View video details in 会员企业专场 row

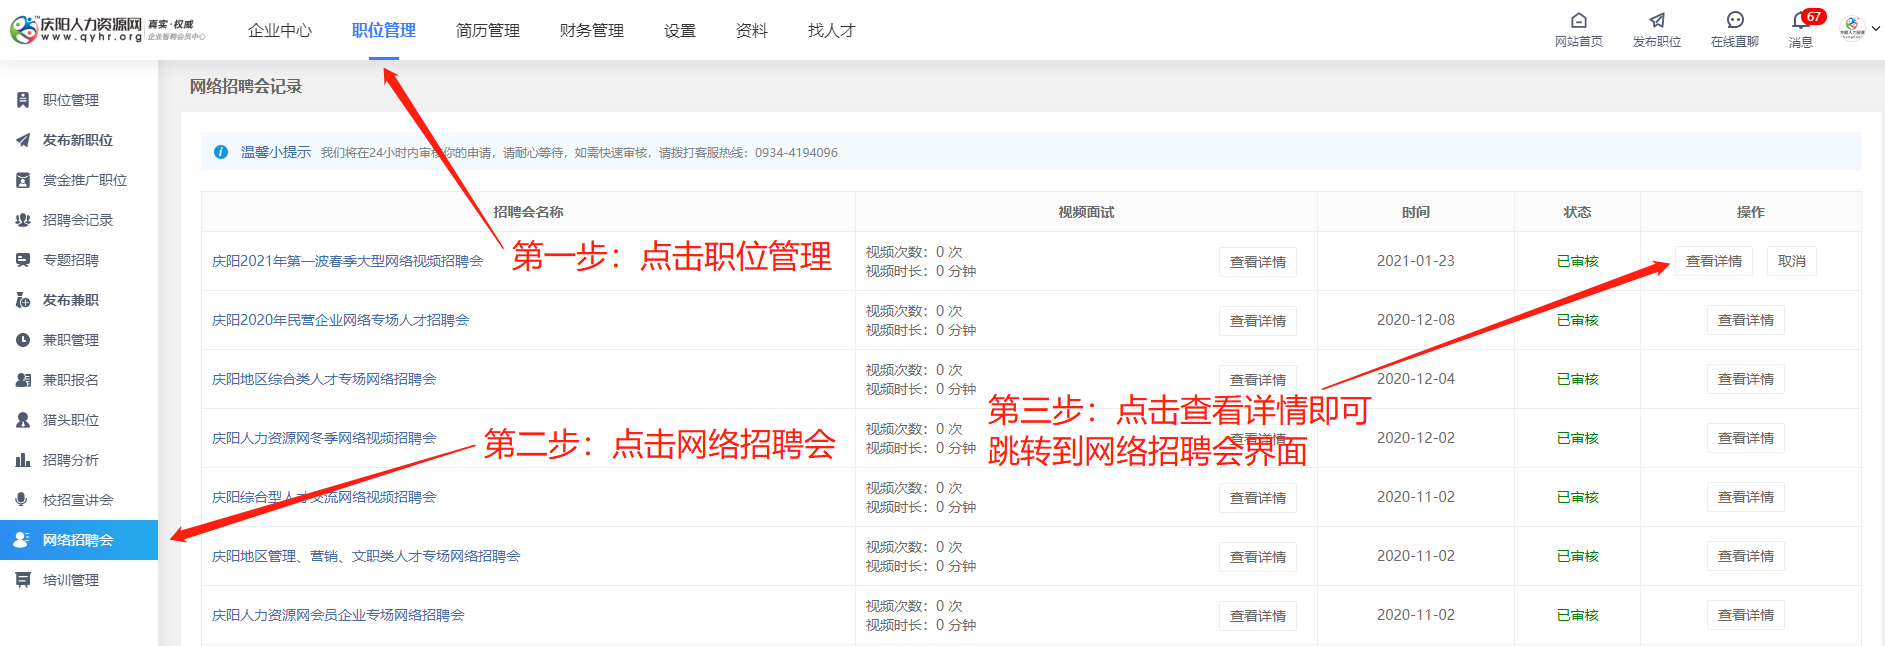[1258, 616]
